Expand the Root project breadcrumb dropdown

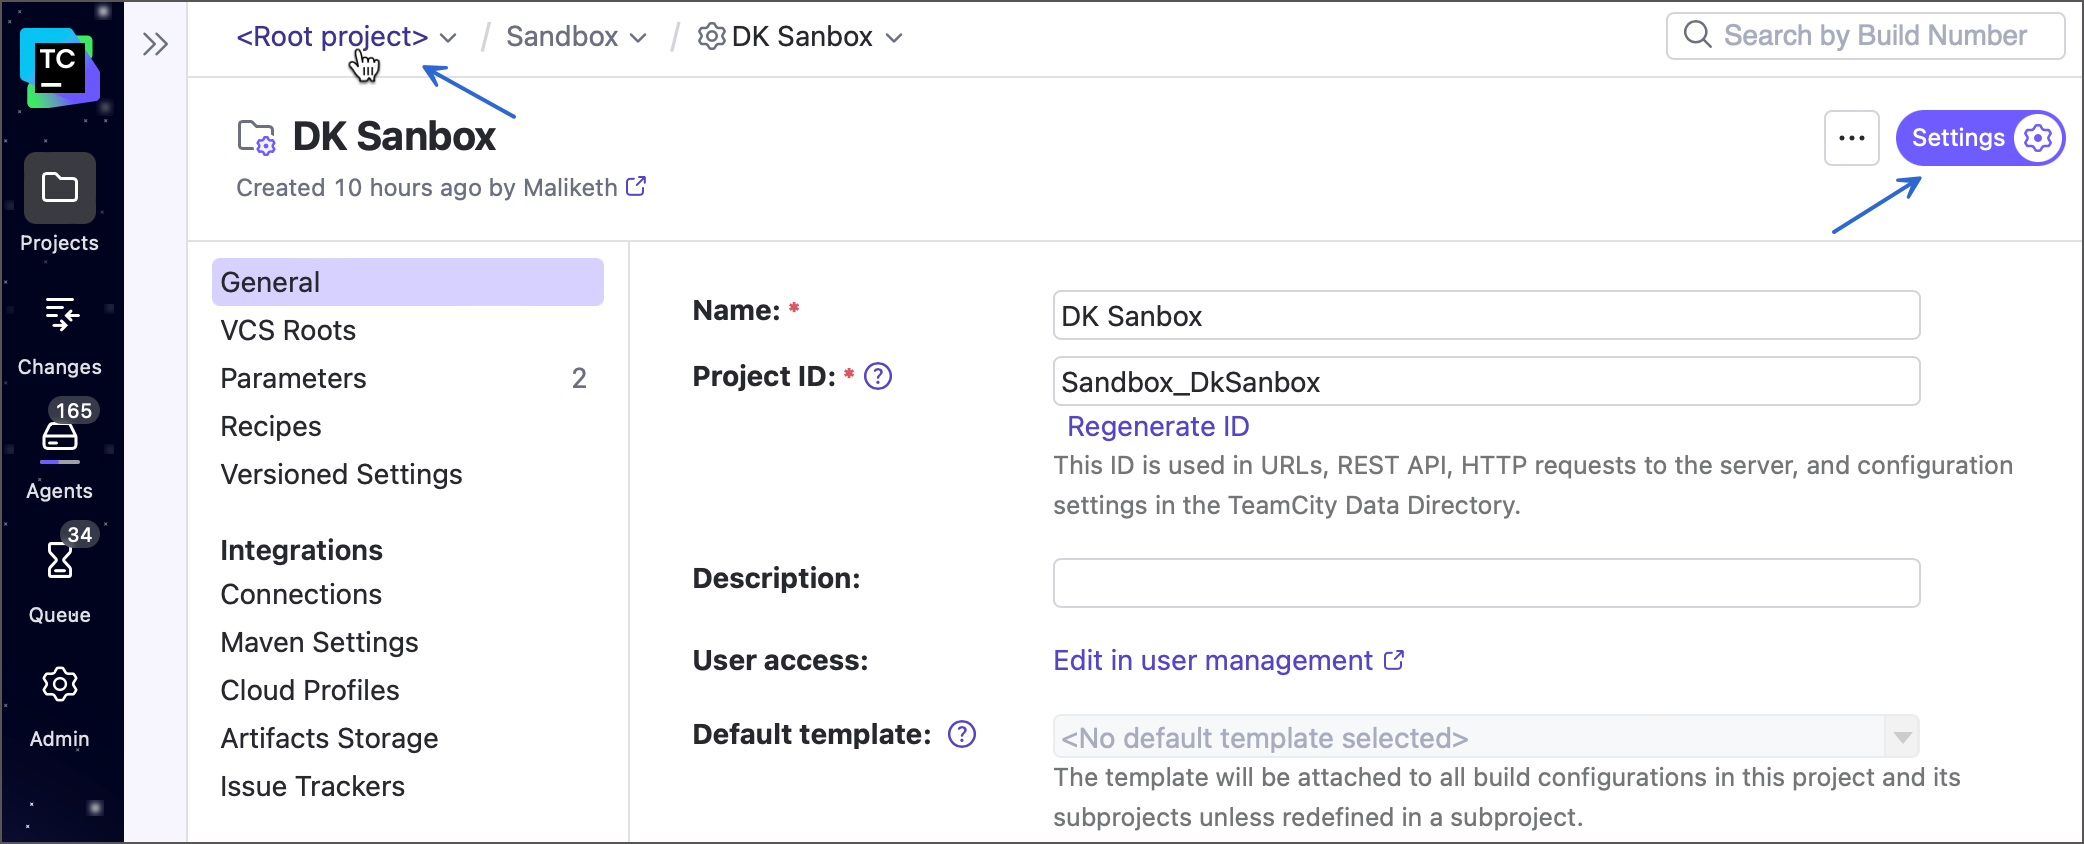tap(448, 38)
